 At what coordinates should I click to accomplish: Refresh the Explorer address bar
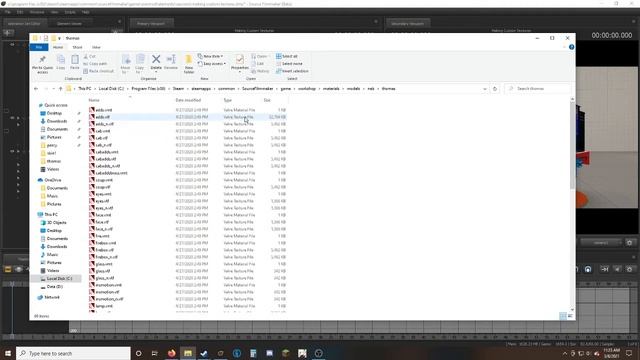(495, 89)
